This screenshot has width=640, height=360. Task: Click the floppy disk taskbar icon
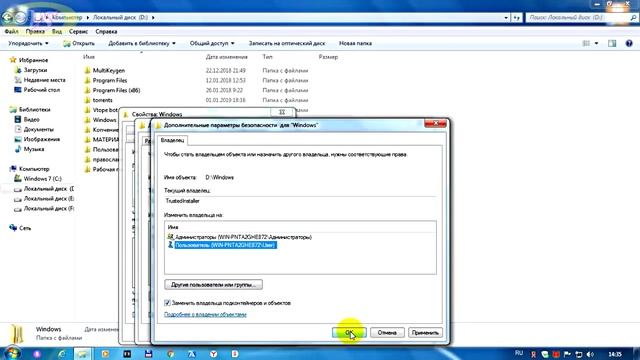click(x=148, y=354)
